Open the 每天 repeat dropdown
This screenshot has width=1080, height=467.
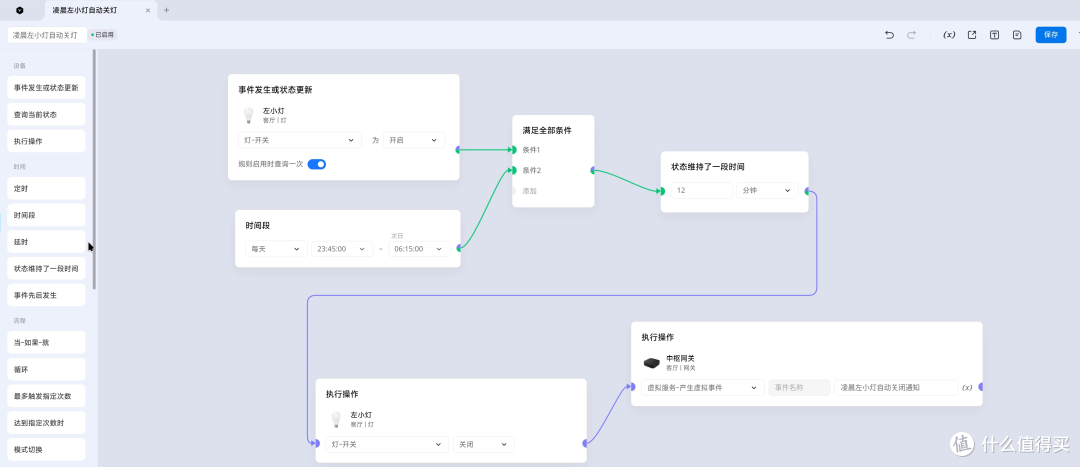coord(276,249)
